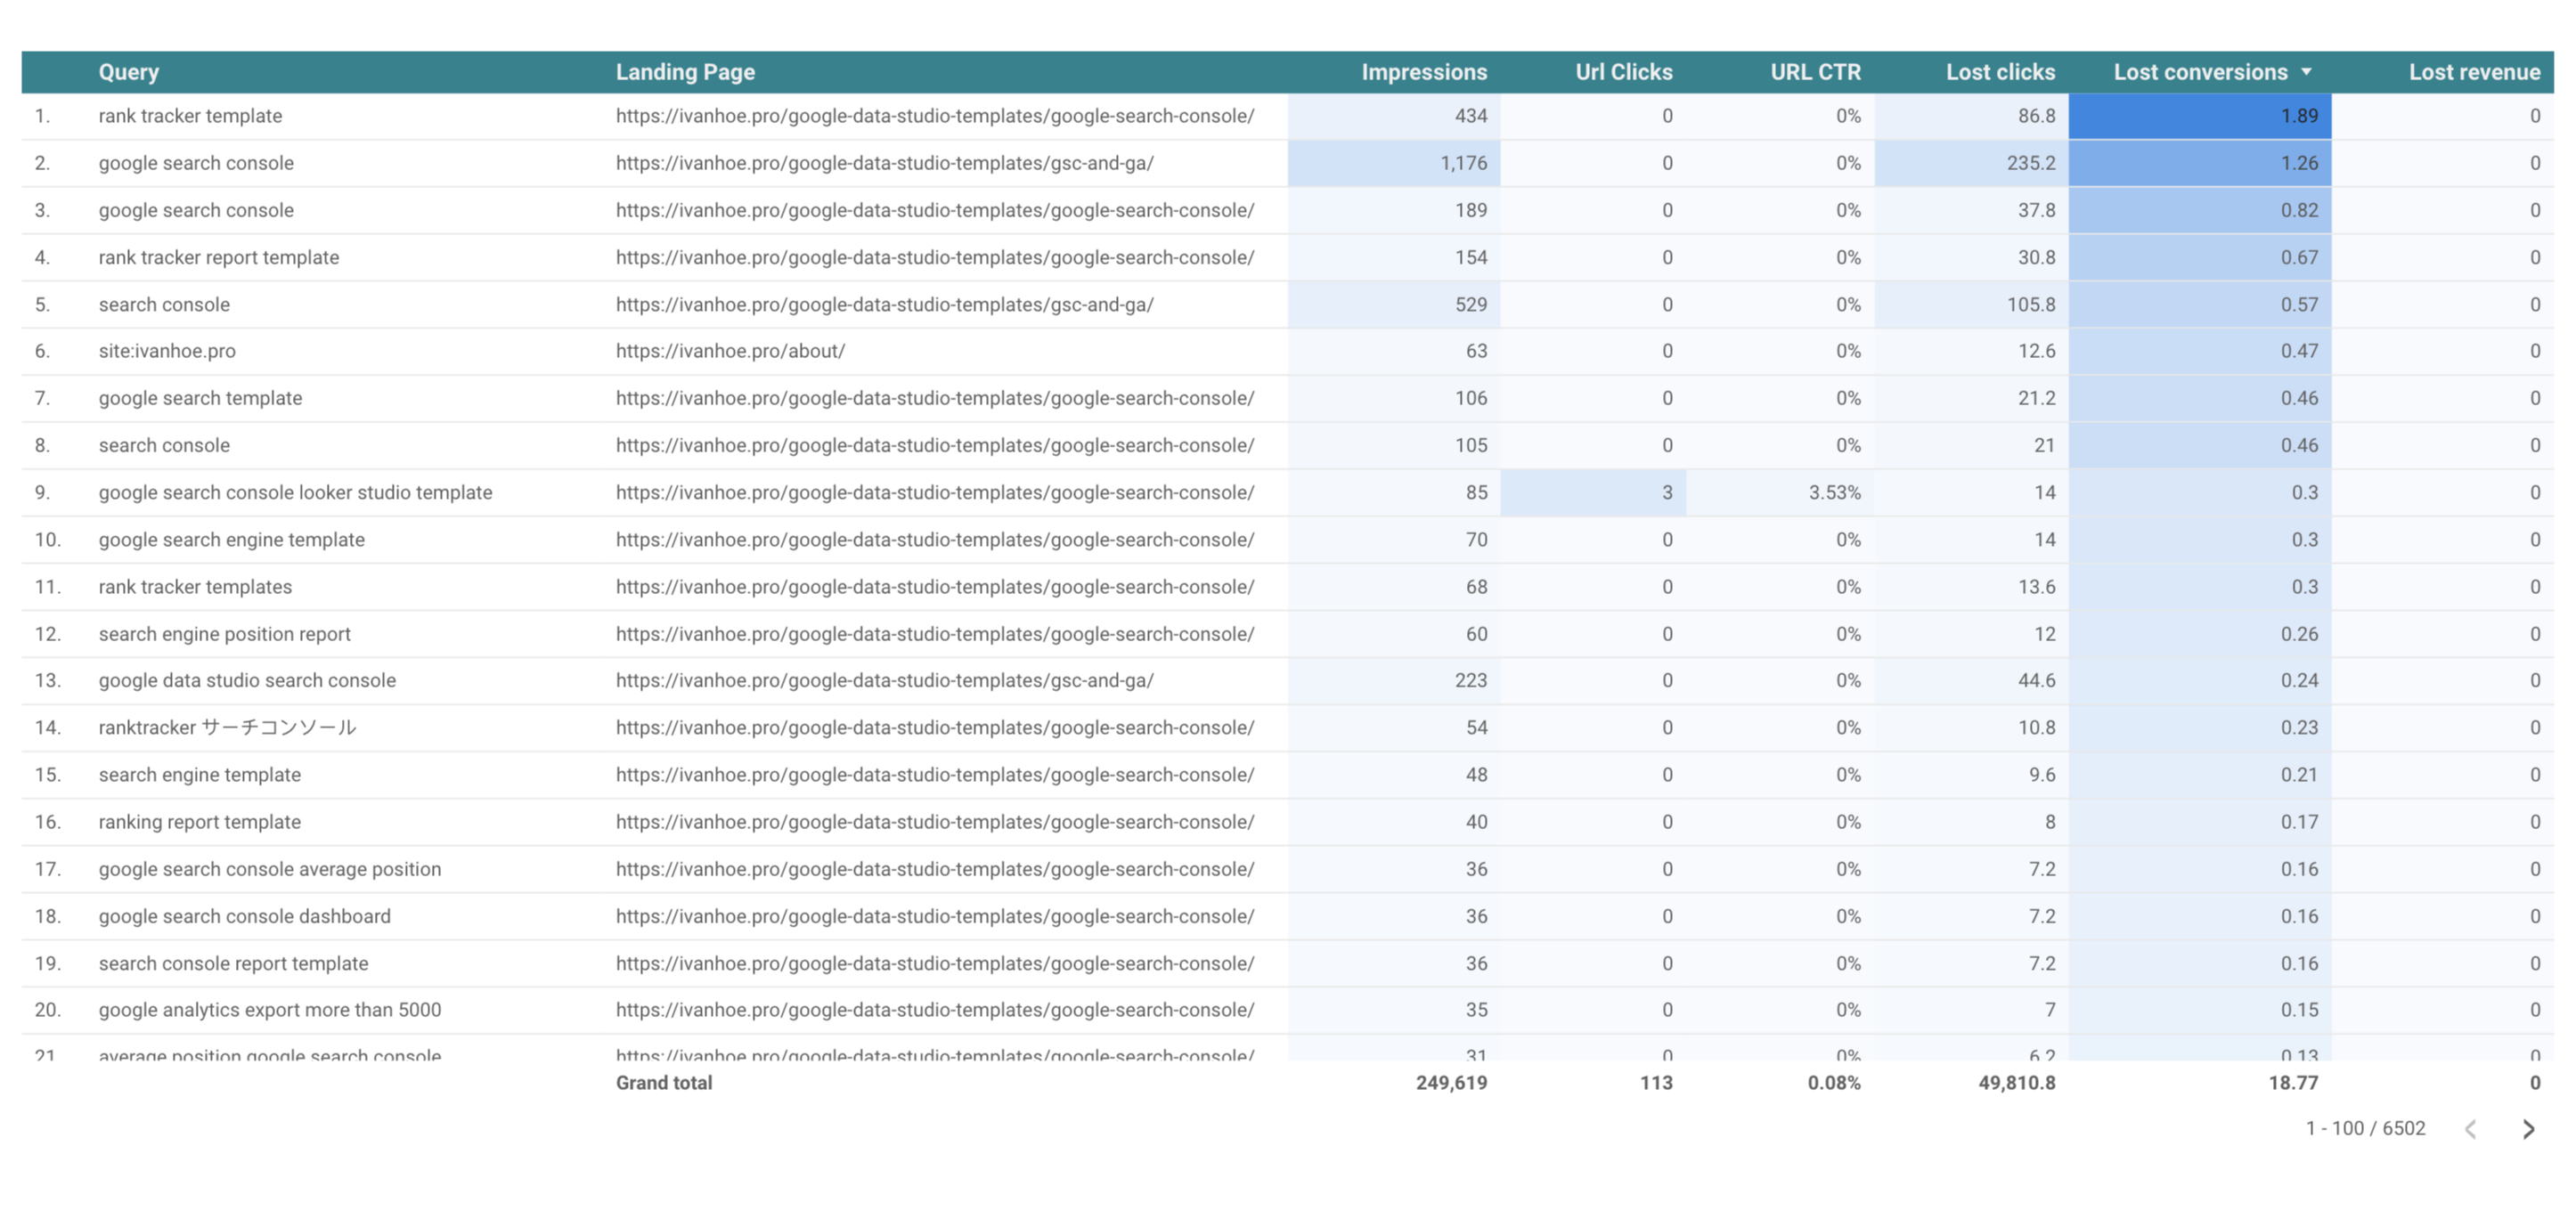Viewport: 2576px width, 1227px height.
Task: Click Grand total lost clicks 49,810.8
Action: [x=2016, y=1082]
